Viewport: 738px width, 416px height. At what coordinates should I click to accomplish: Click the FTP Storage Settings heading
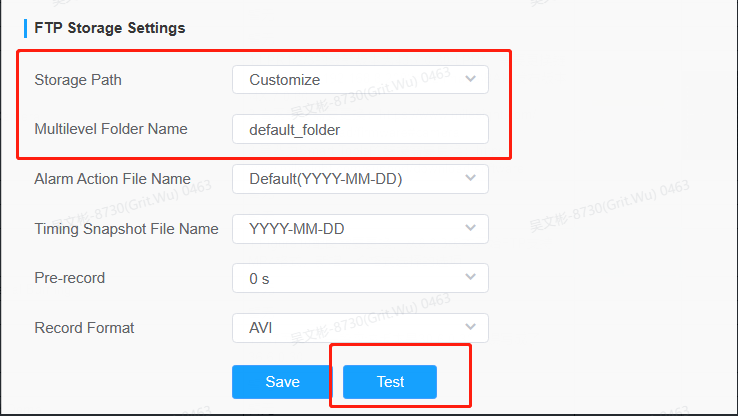coord(110,28)
